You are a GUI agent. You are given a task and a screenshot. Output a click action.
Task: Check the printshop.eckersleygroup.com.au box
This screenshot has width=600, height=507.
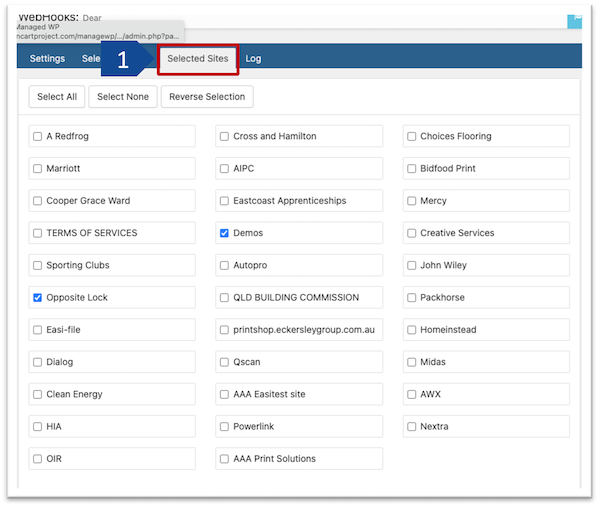pos(225,330)
